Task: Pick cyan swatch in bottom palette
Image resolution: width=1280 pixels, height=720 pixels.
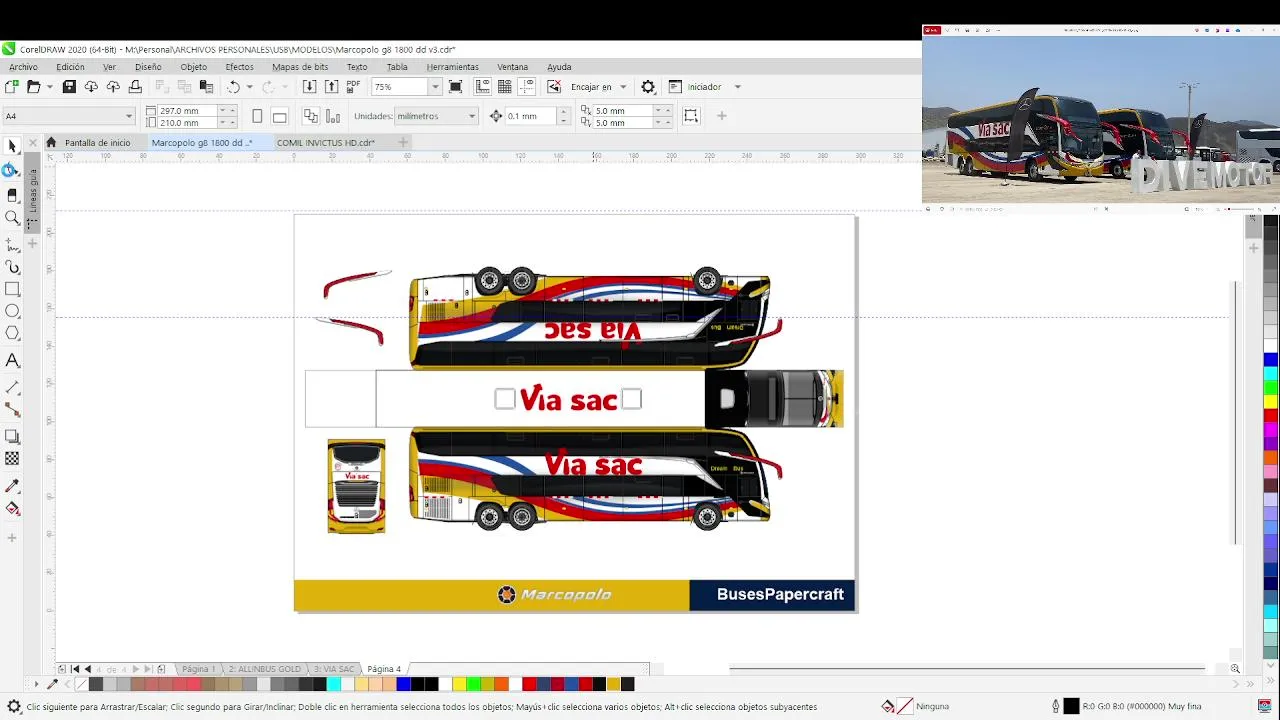Action: [334, 684]
